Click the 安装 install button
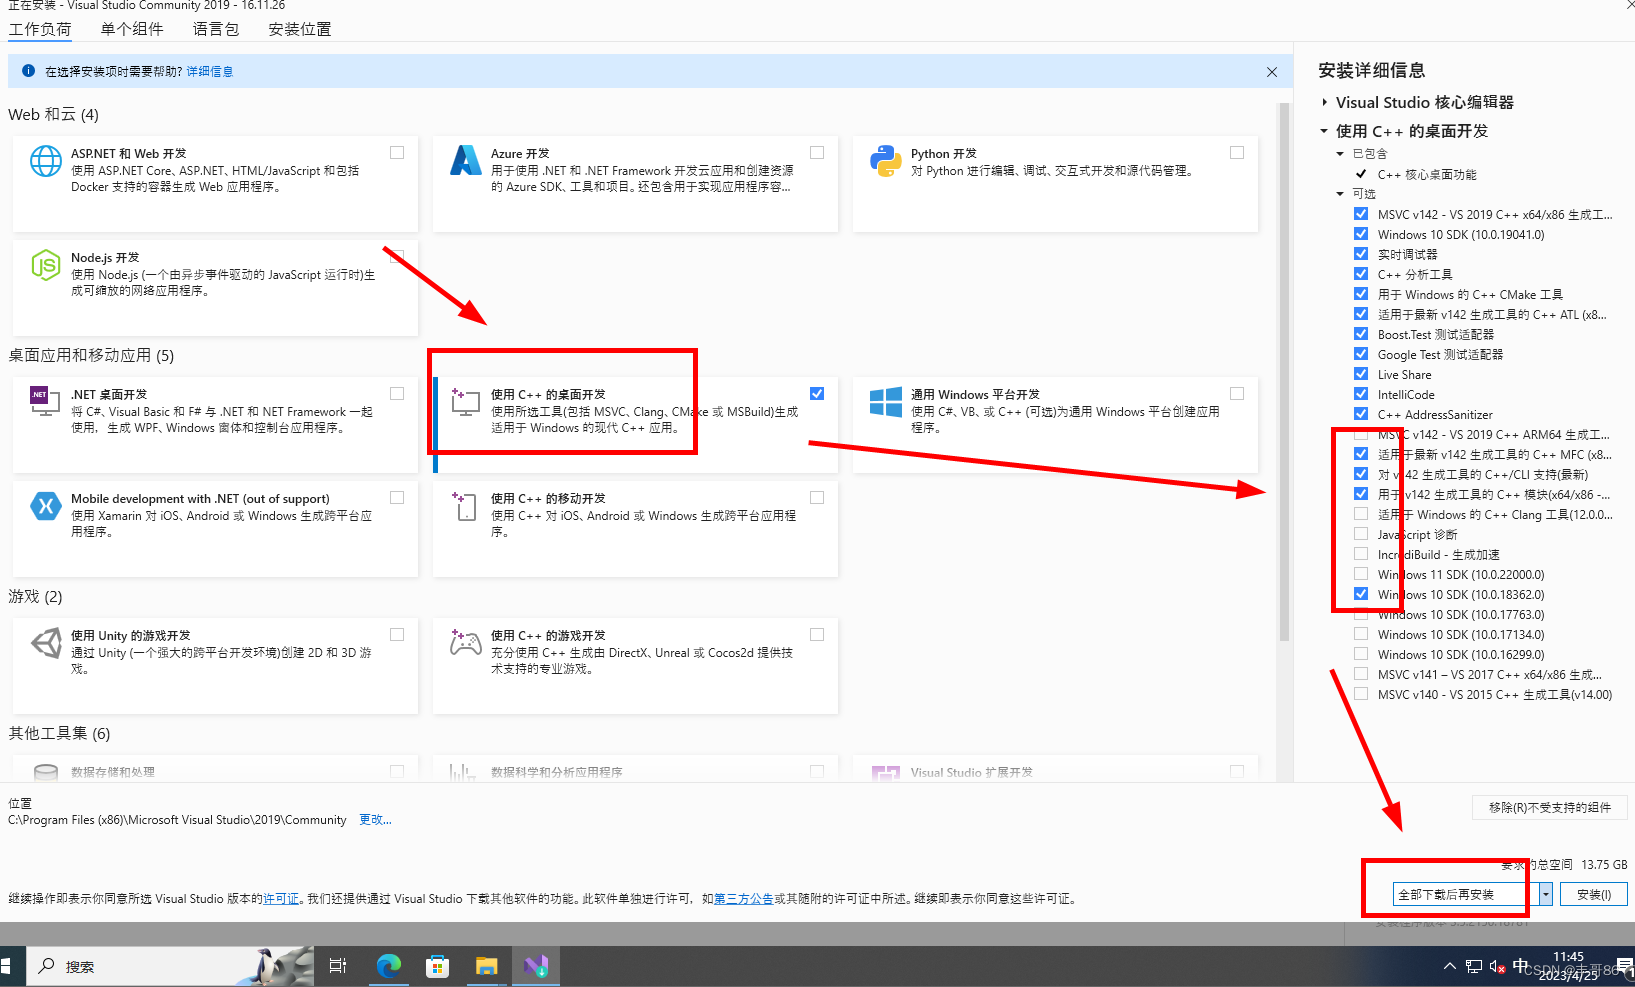 click(x=1594, y=894)
